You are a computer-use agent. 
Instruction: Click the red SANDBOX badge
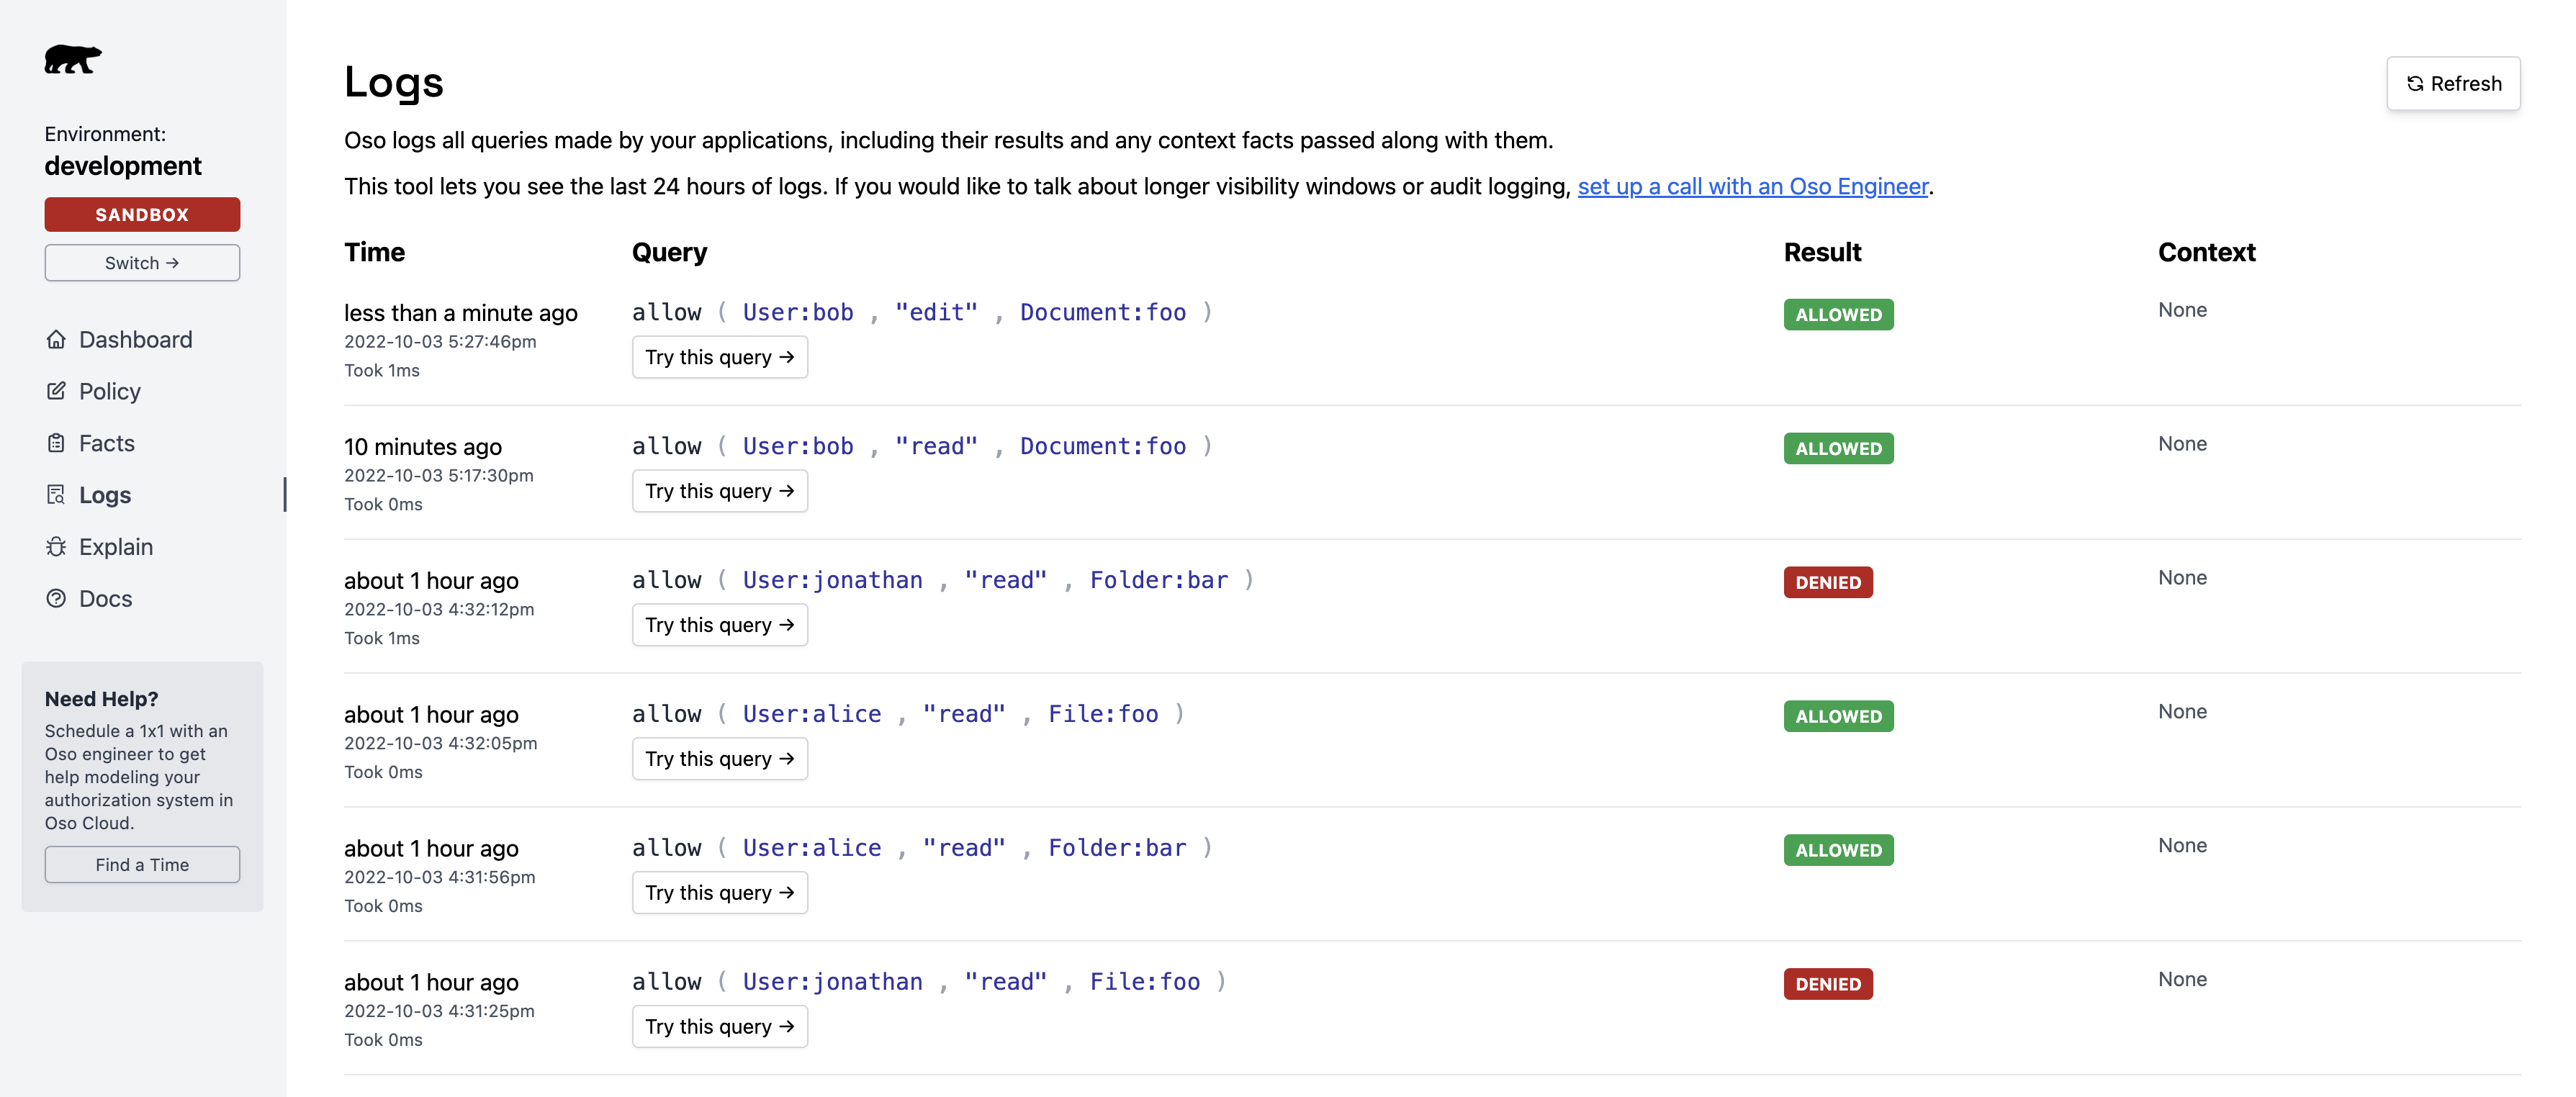point(142,215)
